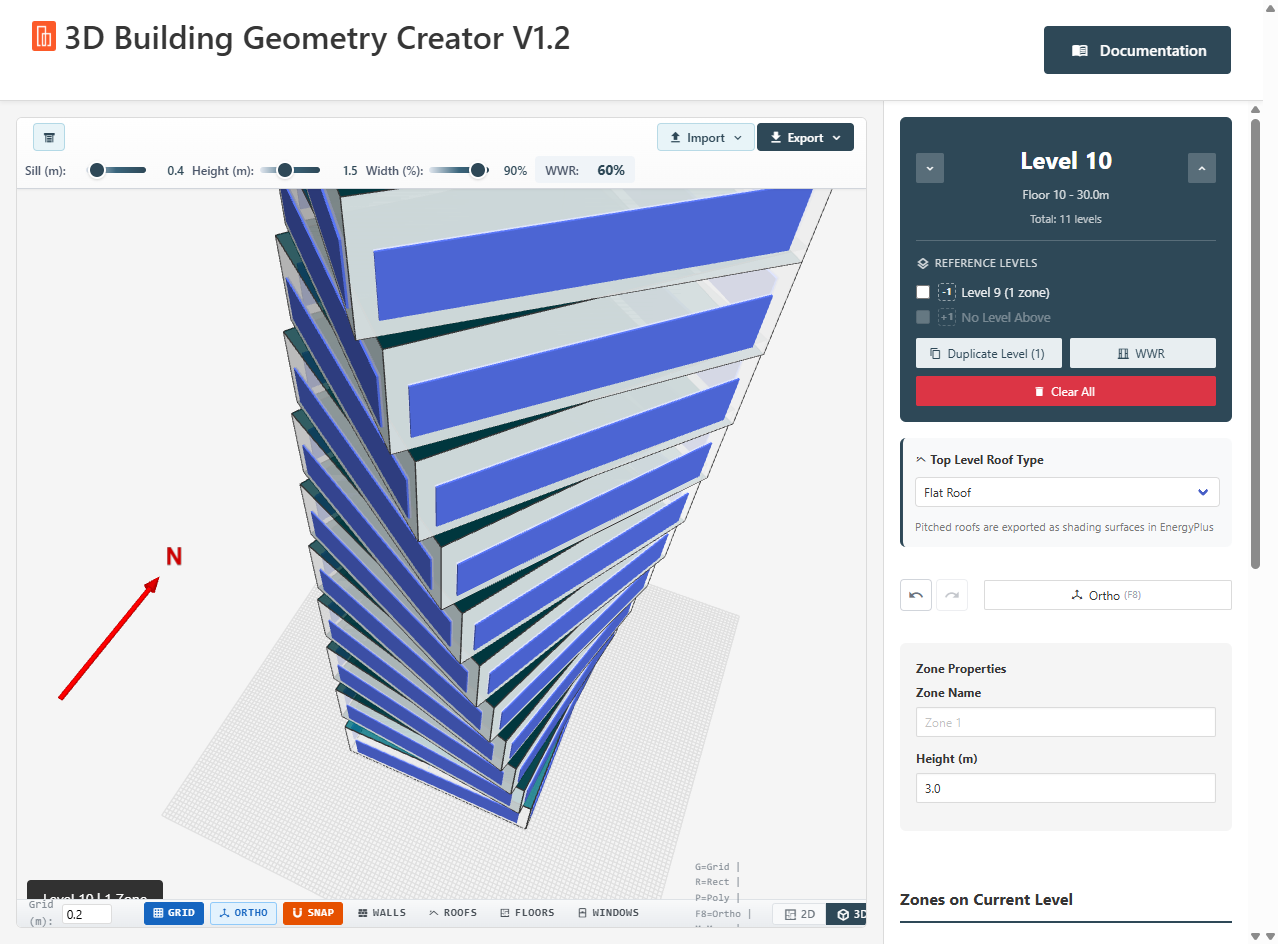Click the window Height slider handle
Screen dimensions: 1278x944
tap(285, 171)
